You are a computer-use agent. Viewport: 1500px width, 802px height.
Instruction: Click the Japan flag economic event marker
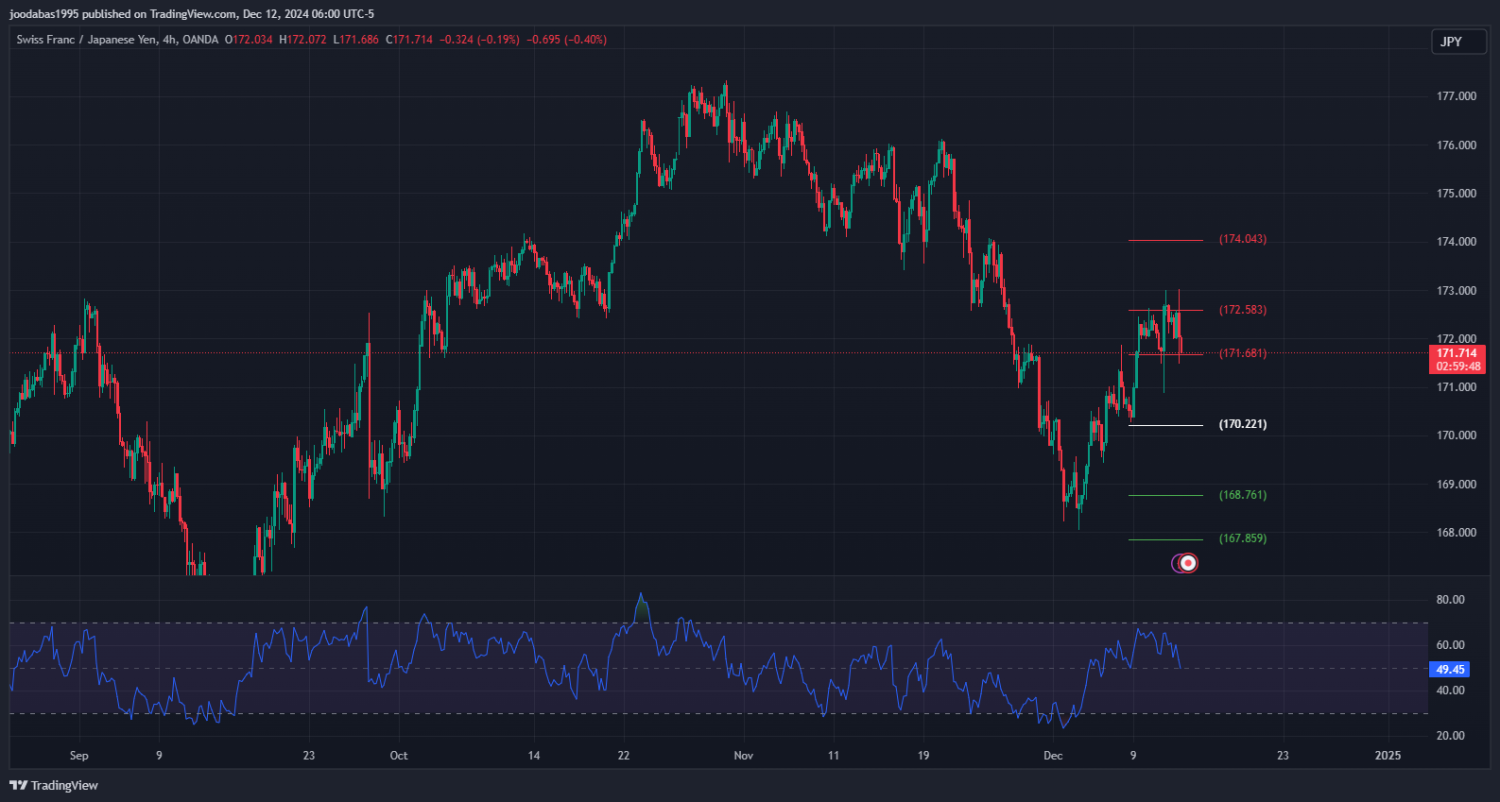(1188, 563)
